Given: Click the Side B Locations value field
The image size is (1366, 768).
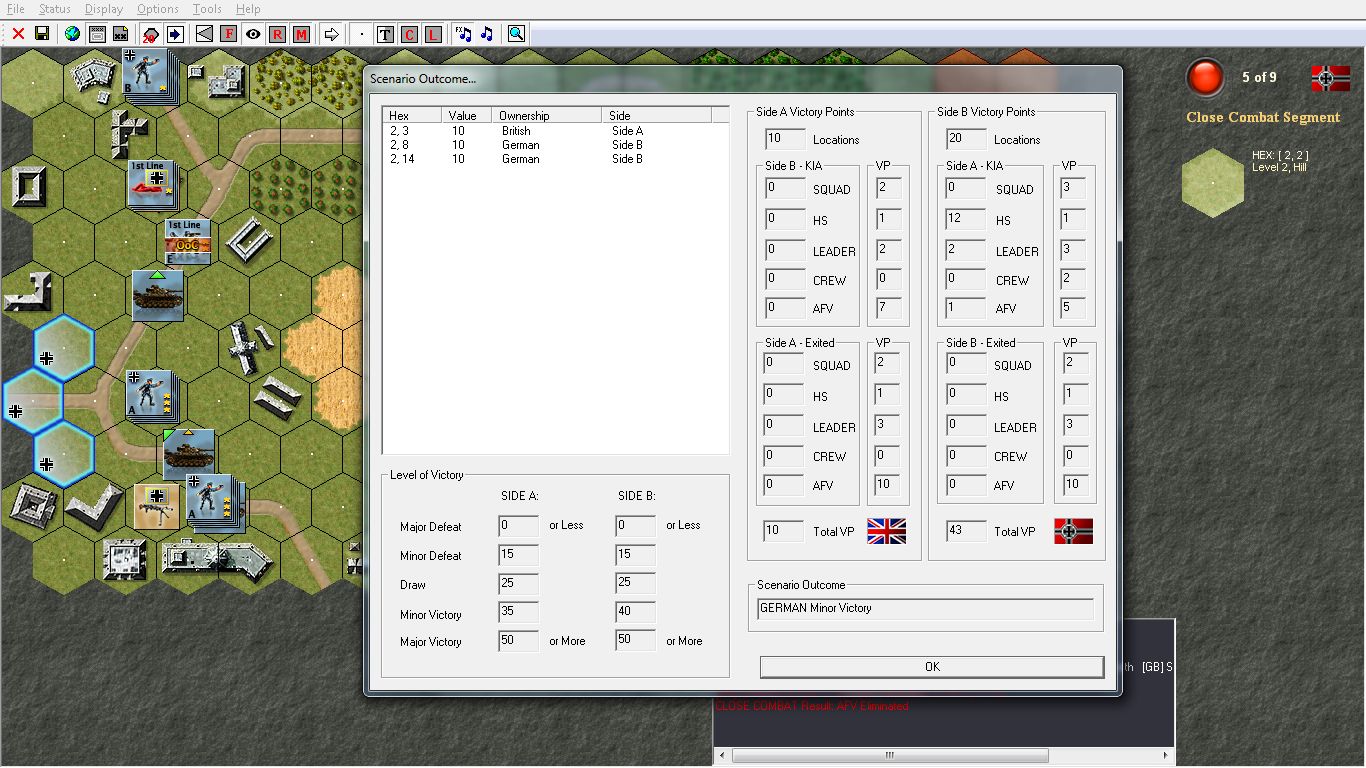Looking at the screenshot, I should (966, 139).
